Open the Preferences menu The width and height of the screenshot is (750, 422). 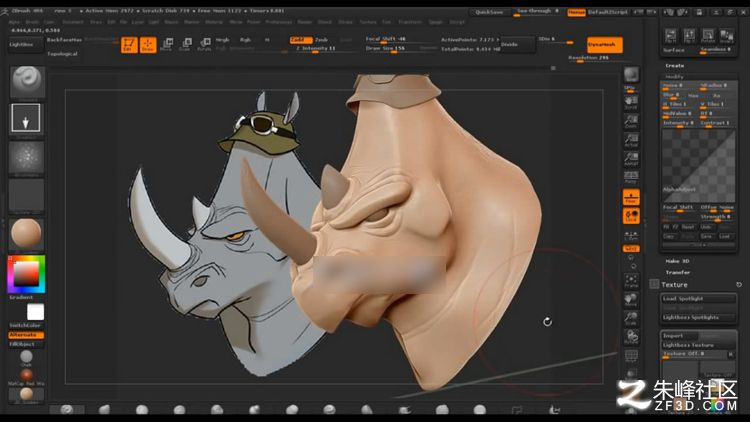(278, 22)
